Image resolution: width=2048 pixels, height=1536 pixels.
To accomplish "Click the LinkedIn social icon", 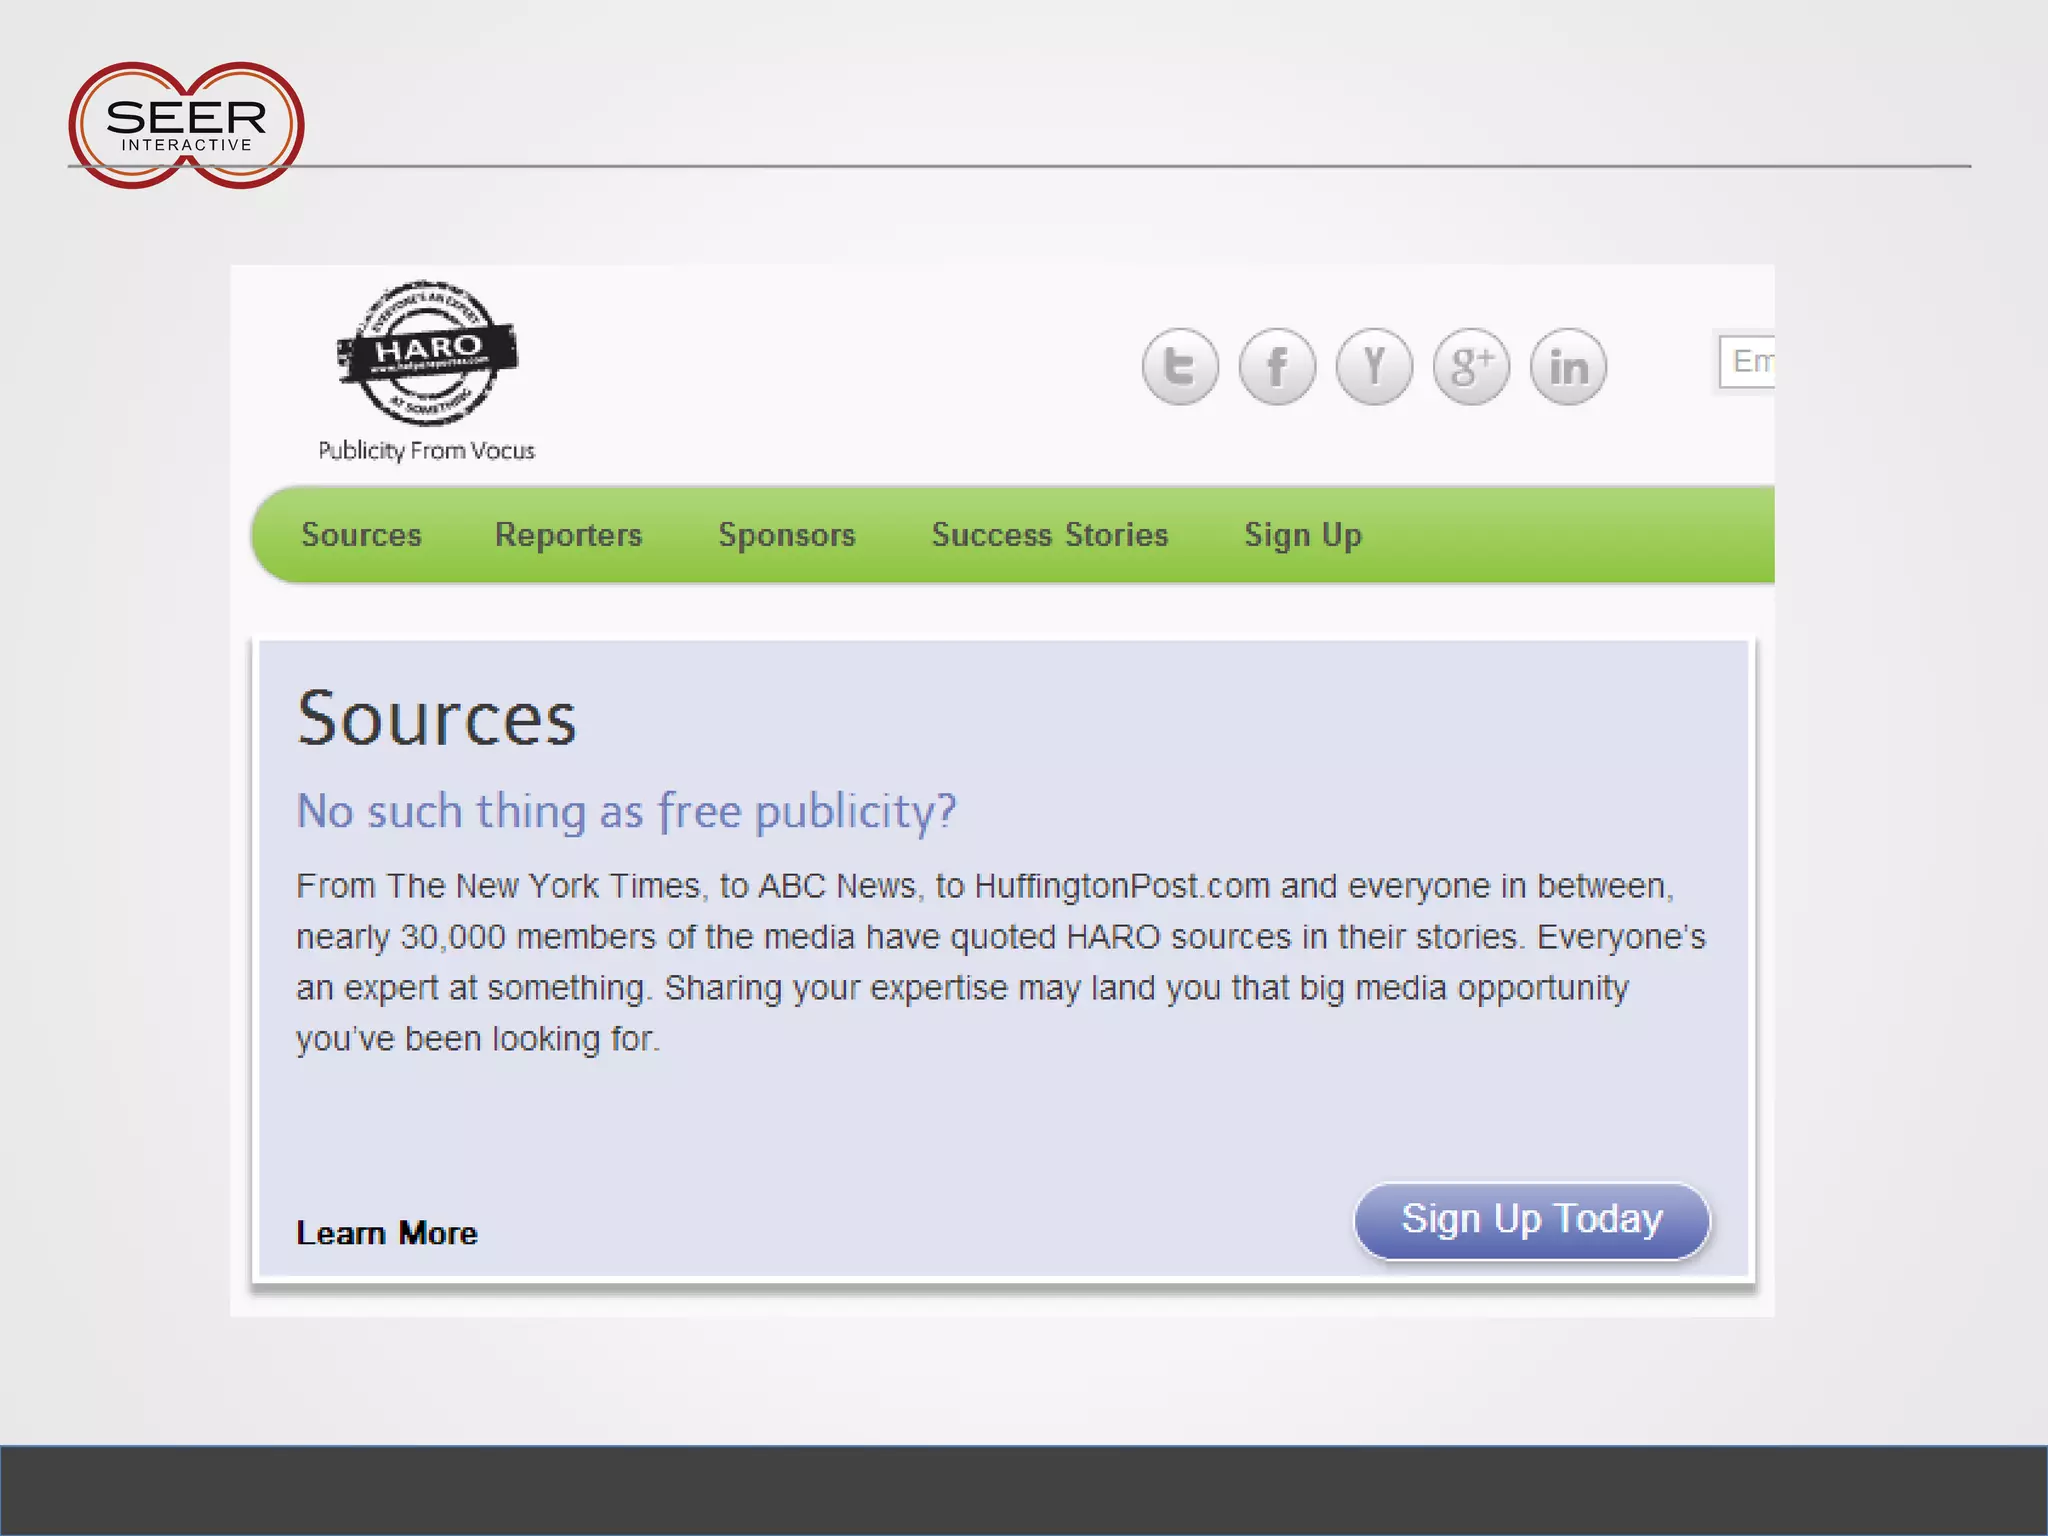I will [1568, 366].
